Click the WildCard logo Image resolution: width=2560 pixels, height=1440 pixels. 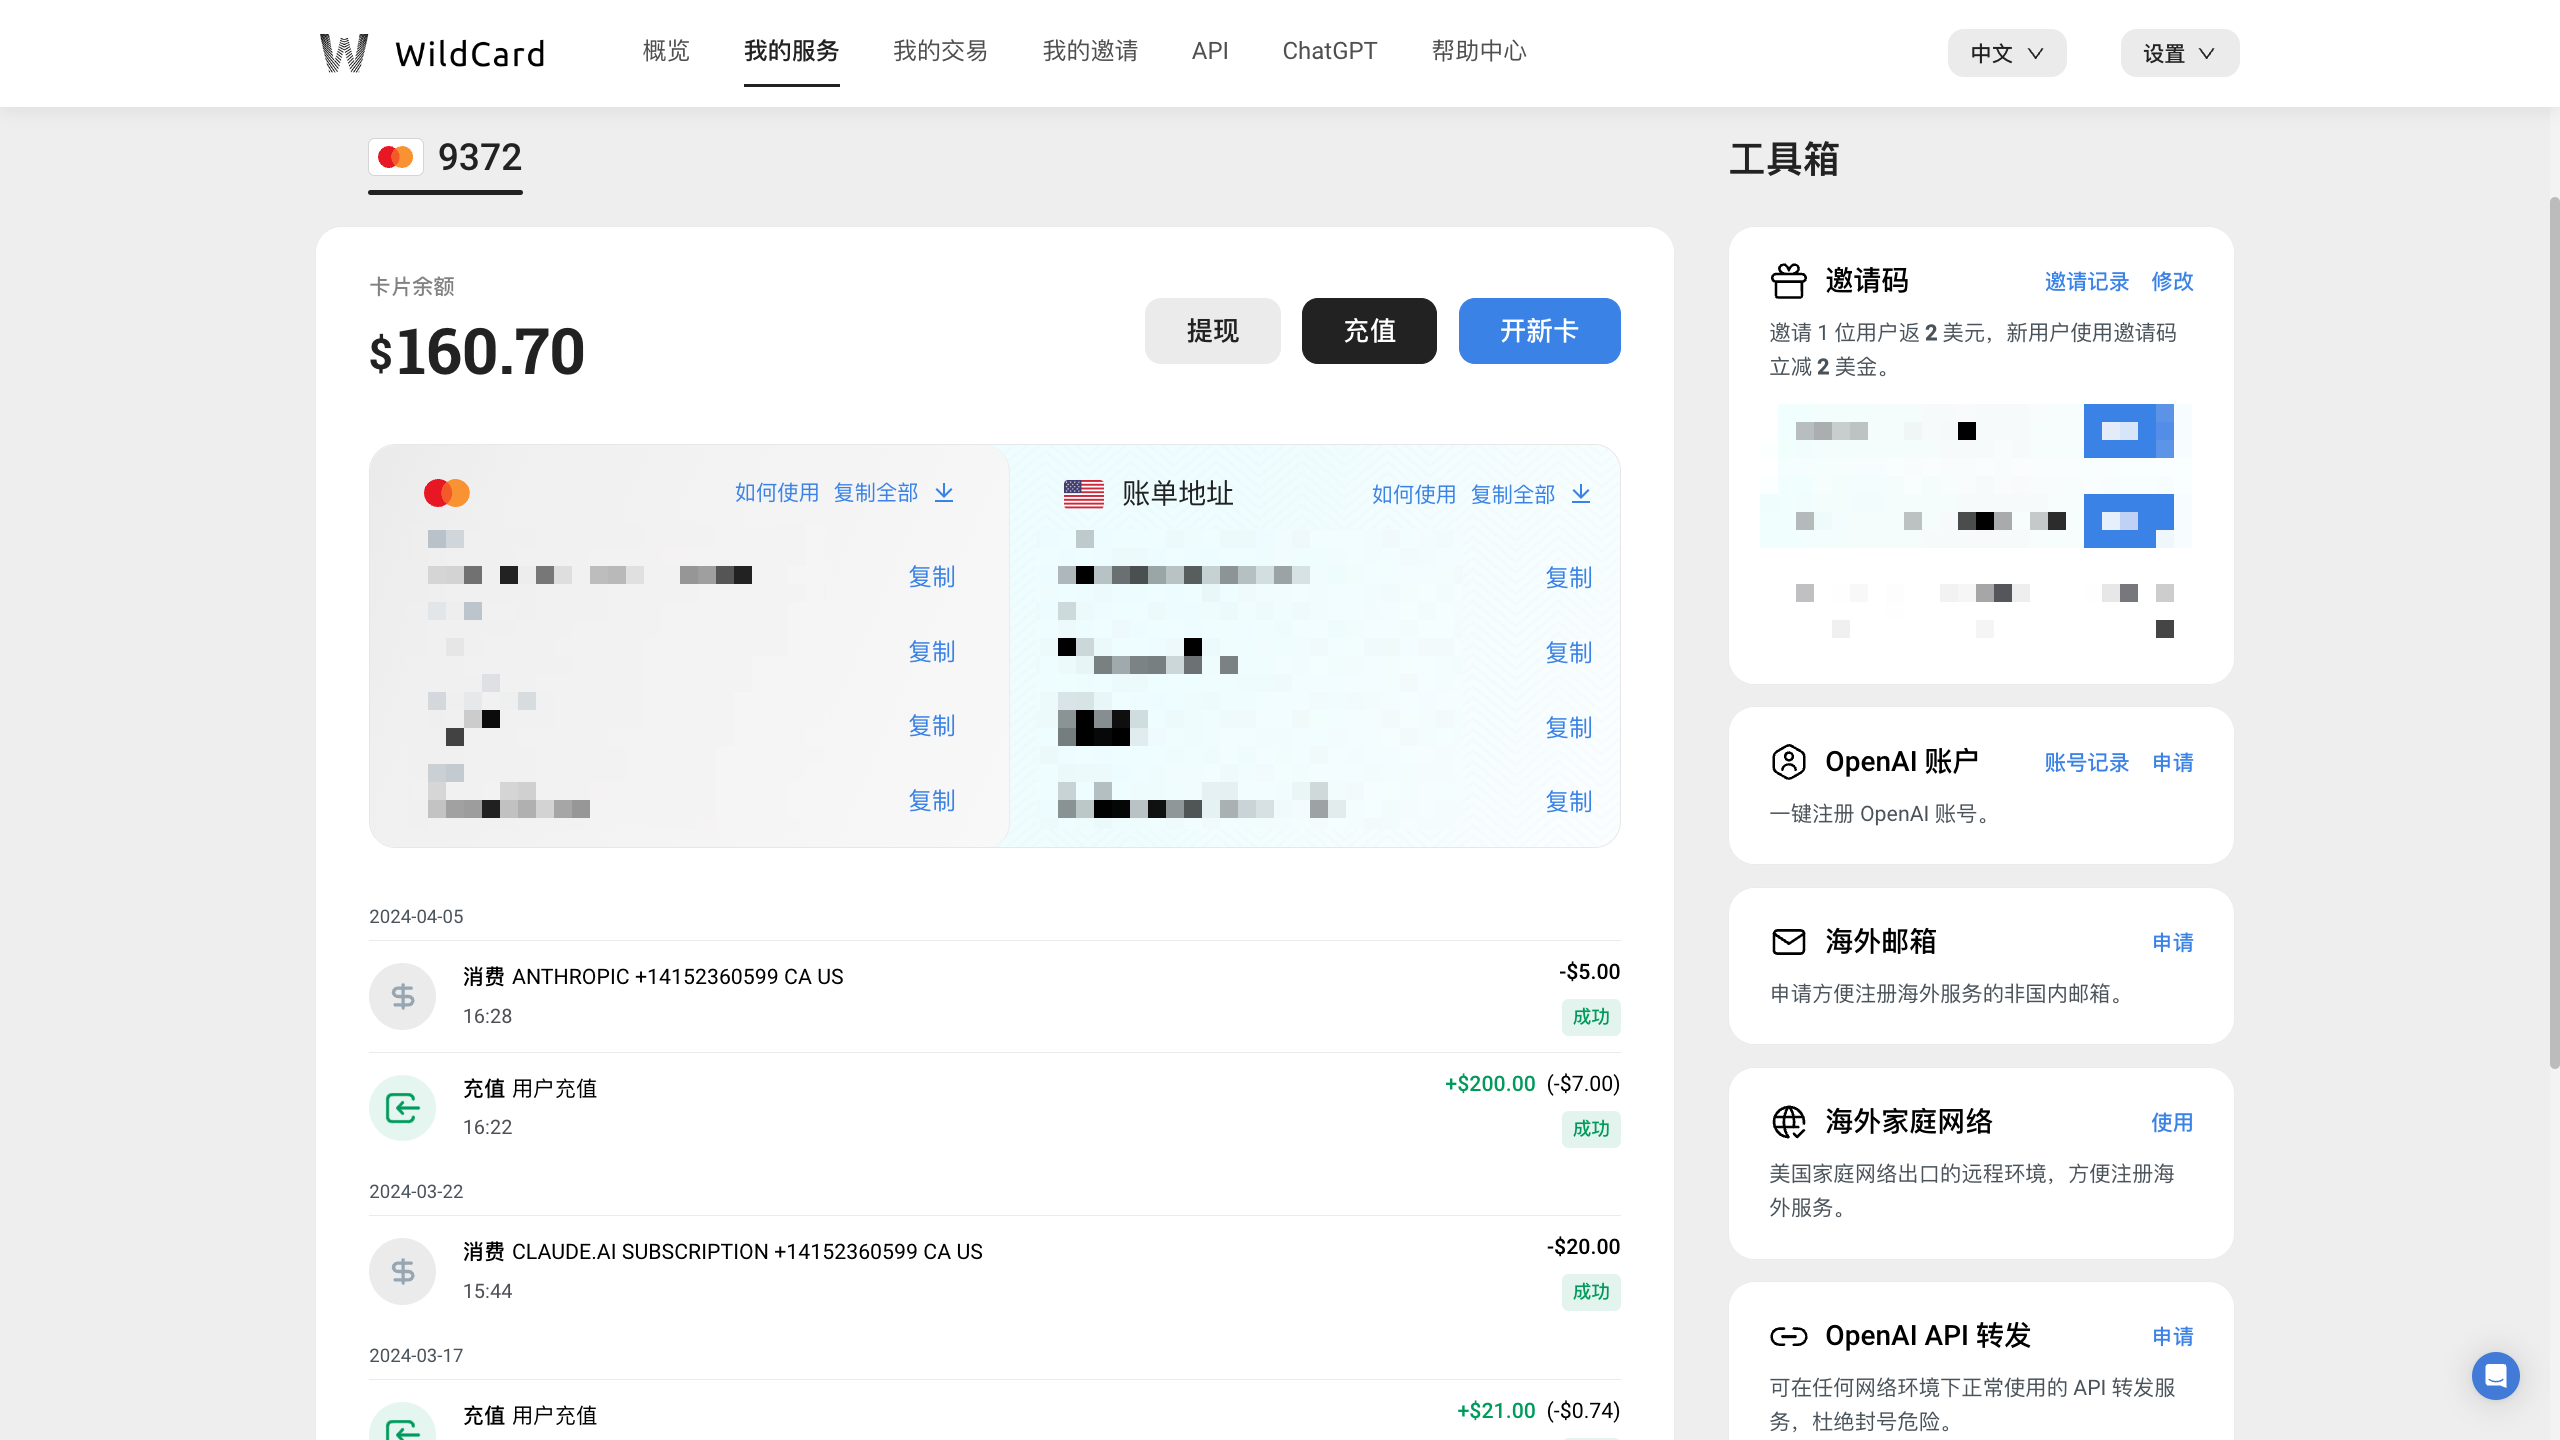click(x=432, y=52)
